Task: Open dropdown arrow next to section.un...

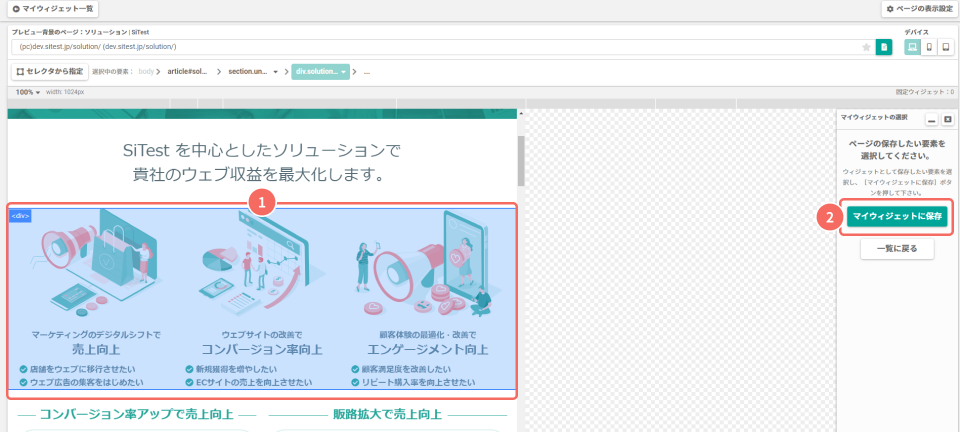Action: point(276,72)
